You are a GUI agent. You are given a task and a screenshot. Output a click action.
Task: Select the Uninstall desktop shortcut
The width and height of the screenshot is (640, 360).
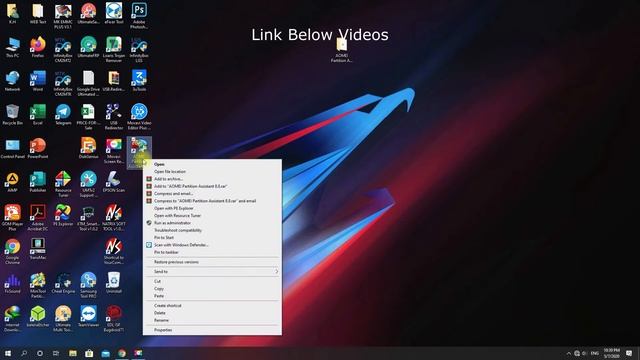click(x=113, y=283)
